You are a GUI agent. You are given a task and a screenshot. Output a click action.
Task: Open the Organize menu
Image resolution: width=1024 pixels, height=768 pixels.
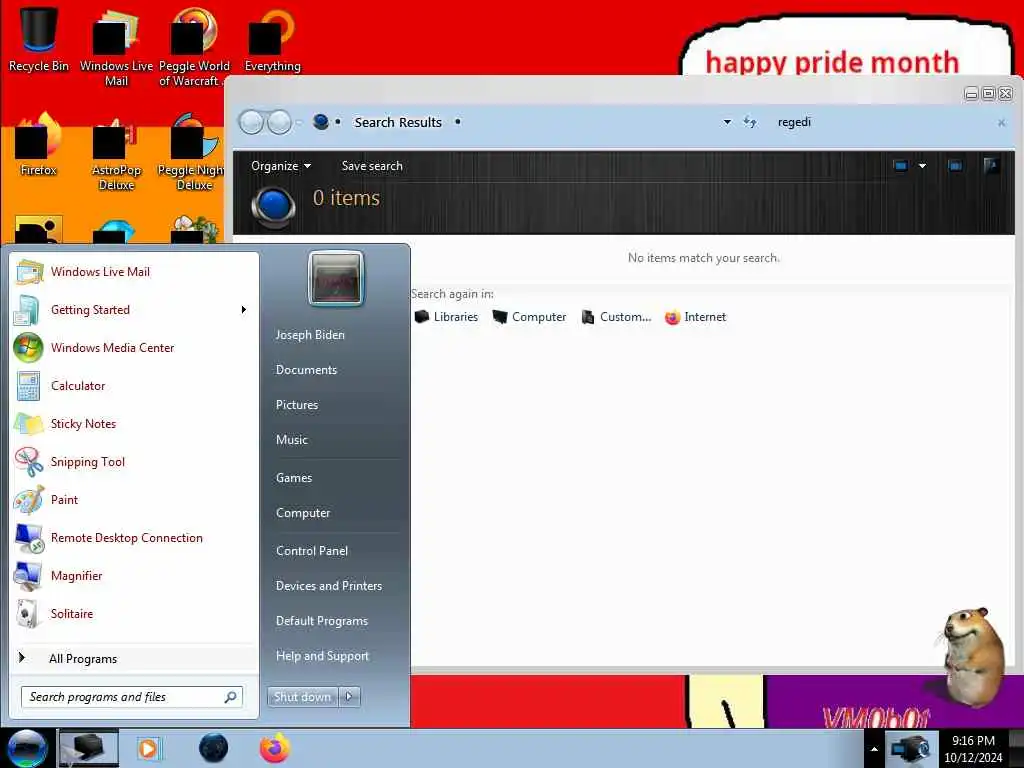[281, 166]
